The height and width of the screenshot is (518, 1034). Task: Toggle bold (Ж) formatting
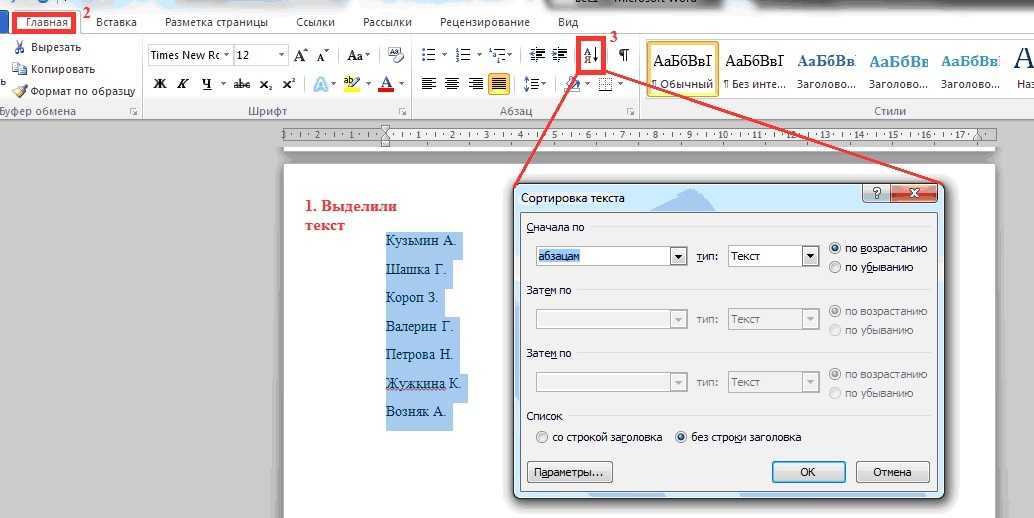pos(160,84)
